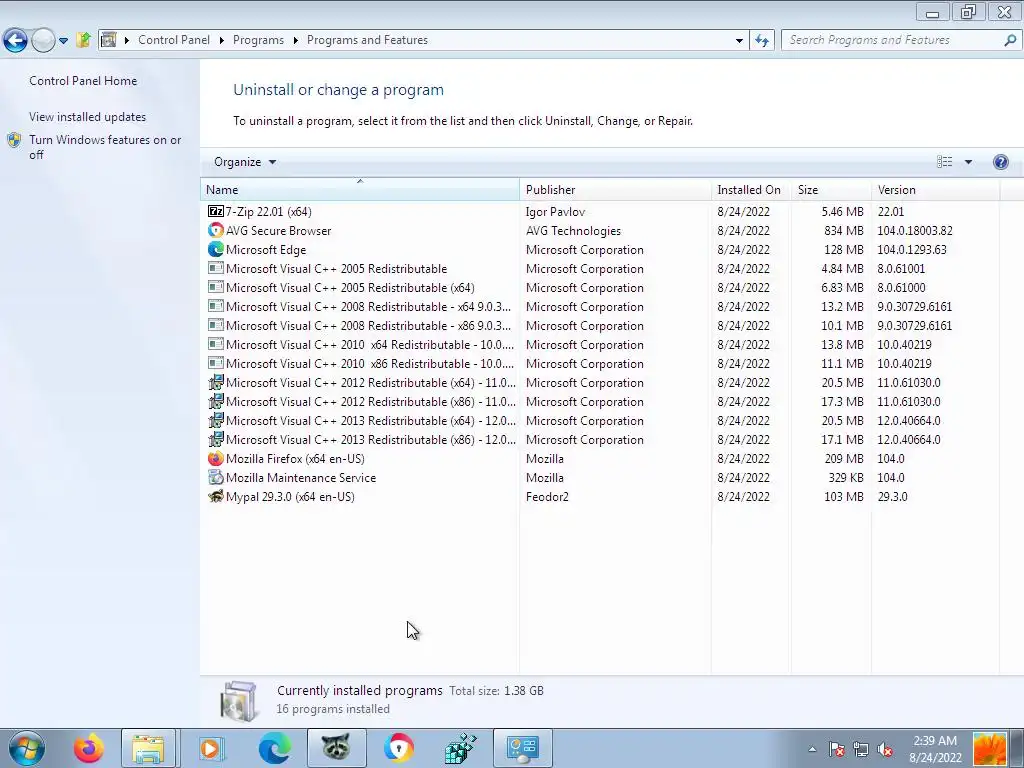This screenshot has height=768, width=1024.
Task: Click icon of Visual C++ 2012 Redistributable (x64)
Action: [x=216, y=383]
